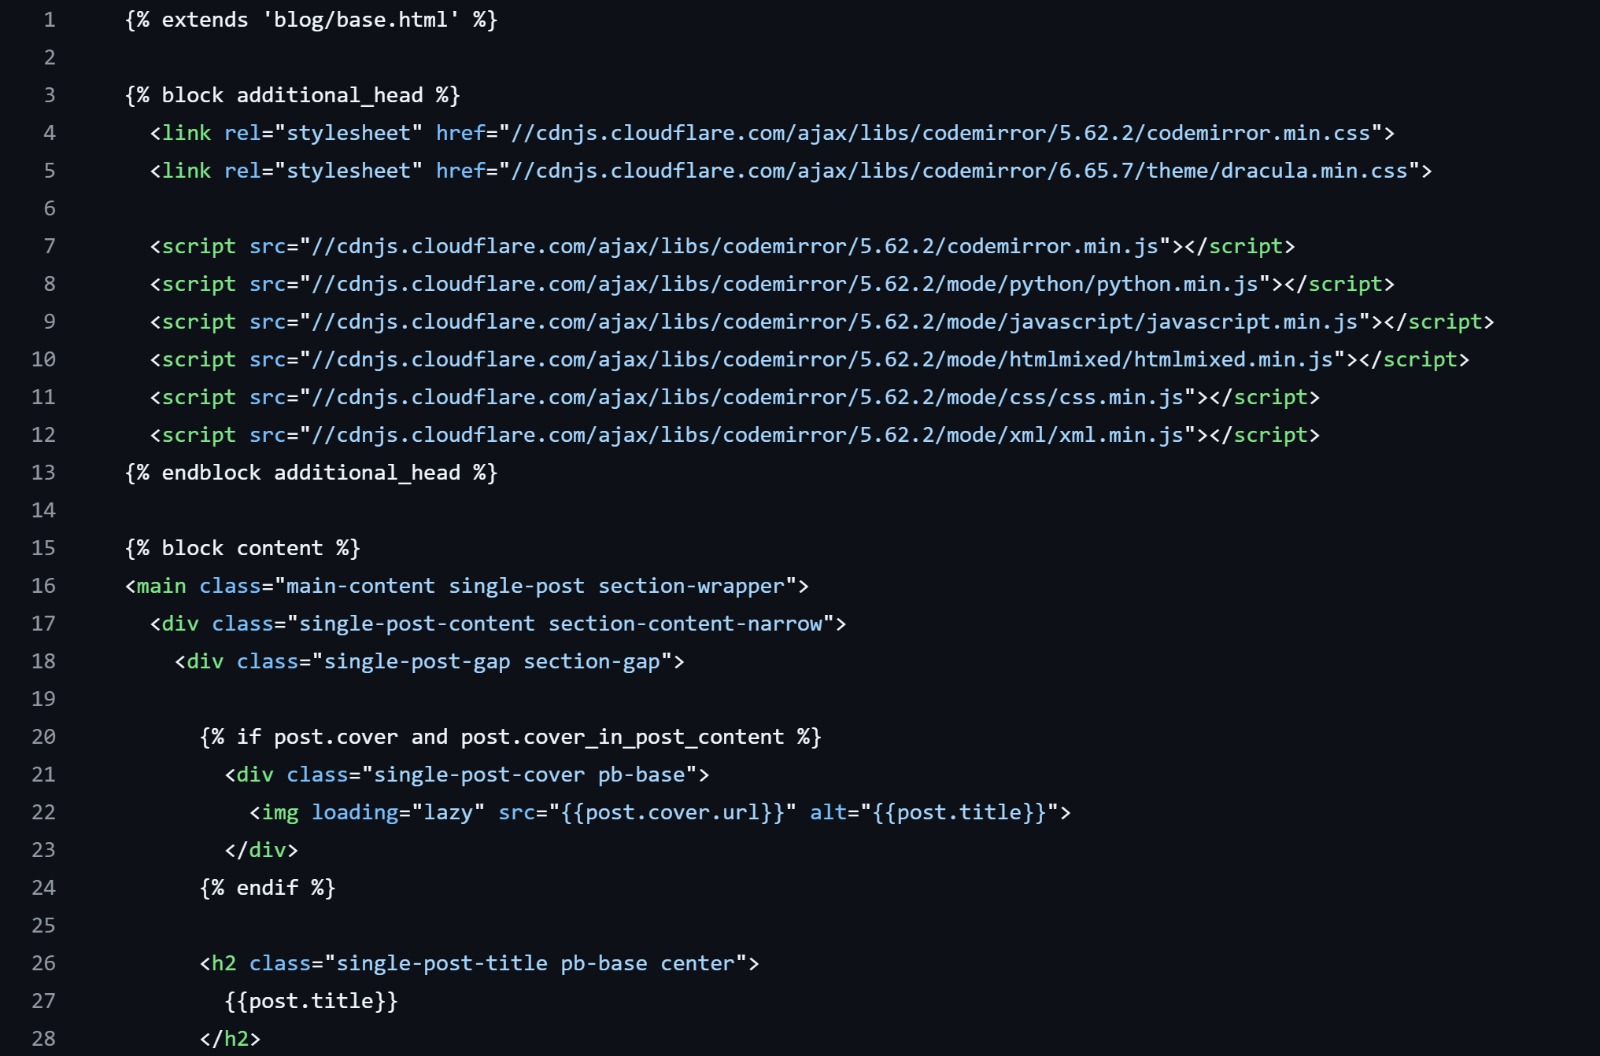Click the 'single-post-gap section-gap' class value
This screenshot has height=1056, width=1600.
[x=491, y=662]
